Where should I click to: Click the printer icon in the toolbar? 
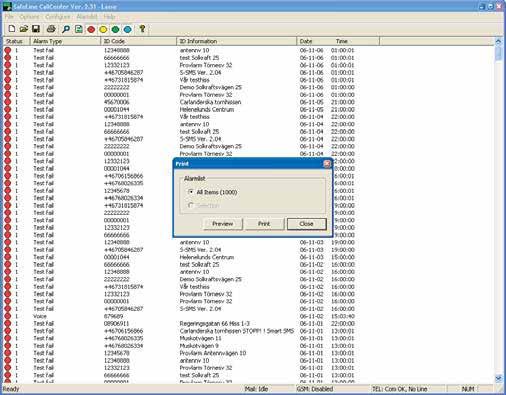tap(51, 29)
